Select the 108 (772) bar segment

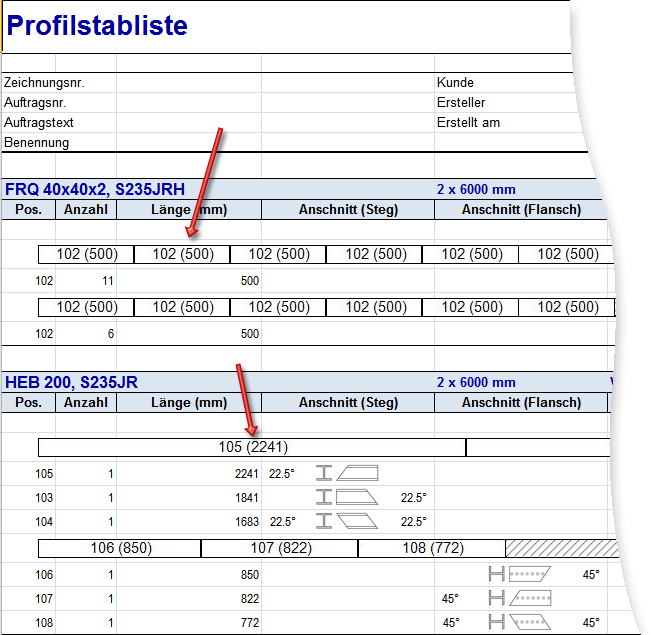(432, 548)
